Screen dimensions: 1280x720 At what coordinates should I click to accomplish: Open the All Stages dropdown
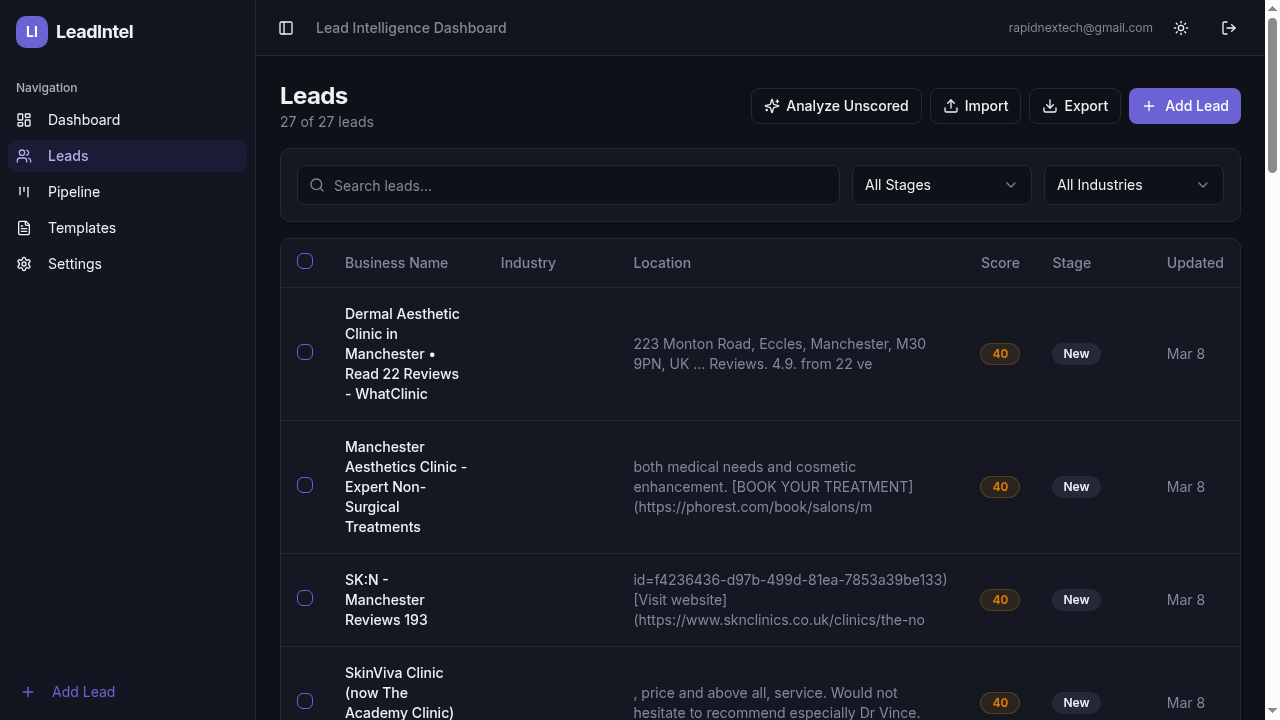point(941,185)
